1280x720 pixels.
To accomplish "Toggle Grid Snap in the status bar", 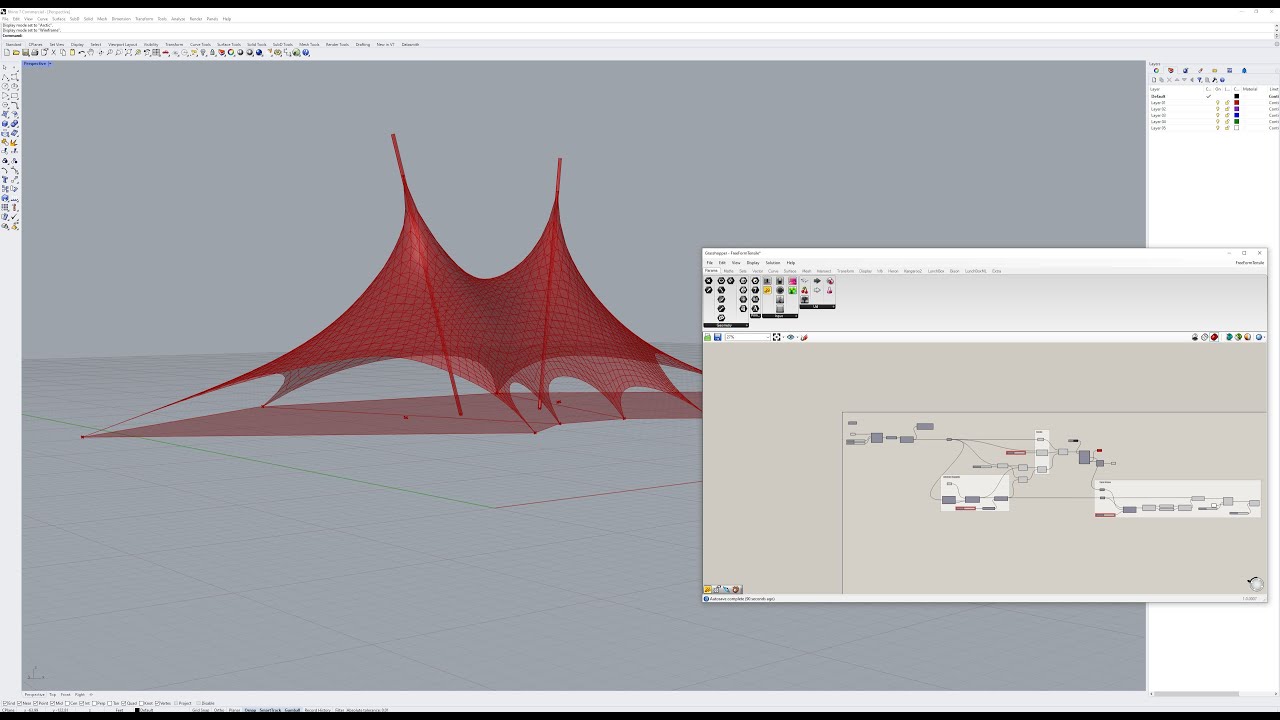I will click(200, 710).
